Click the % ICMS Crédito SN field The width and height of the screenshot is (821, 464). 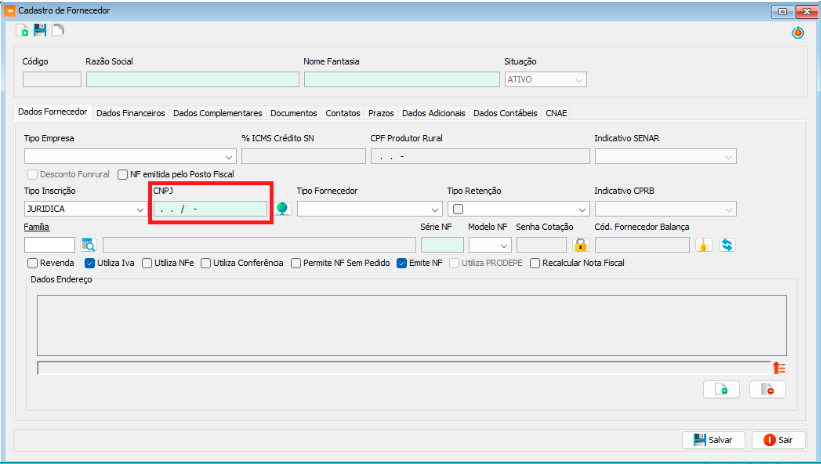[x=303, y=156]
